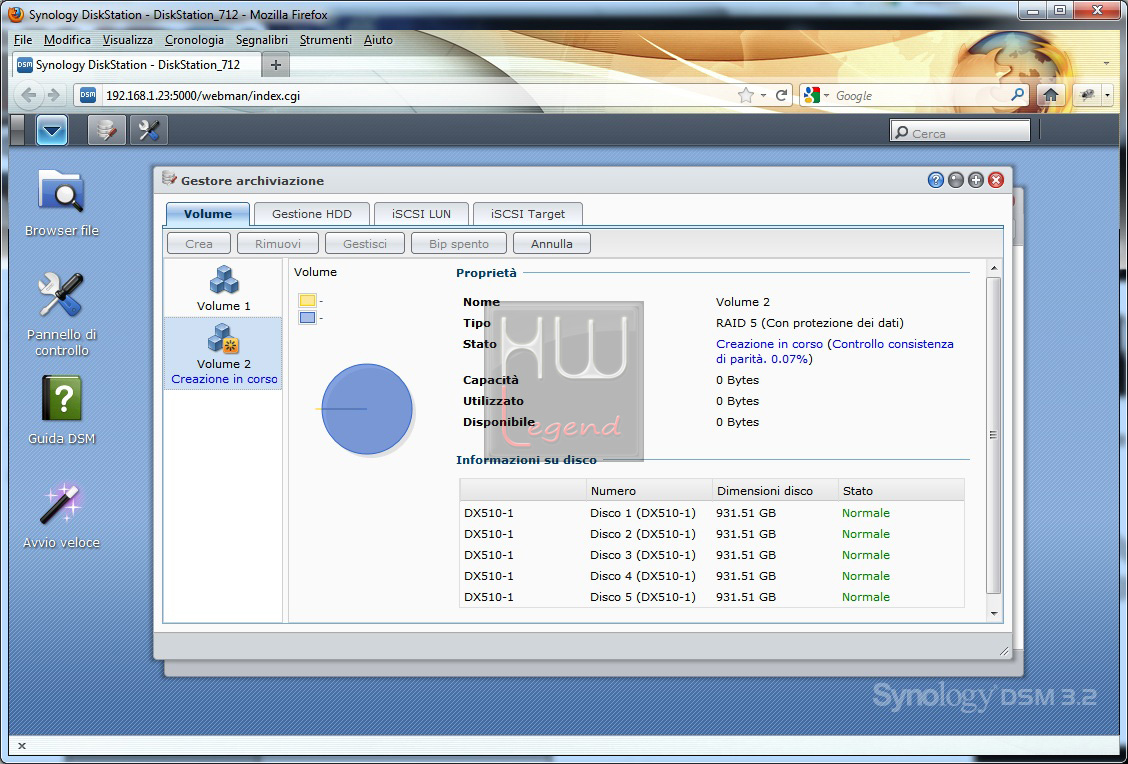Open the Firefox home page button
The image size is (1128, 764).
coord(1050,95)
